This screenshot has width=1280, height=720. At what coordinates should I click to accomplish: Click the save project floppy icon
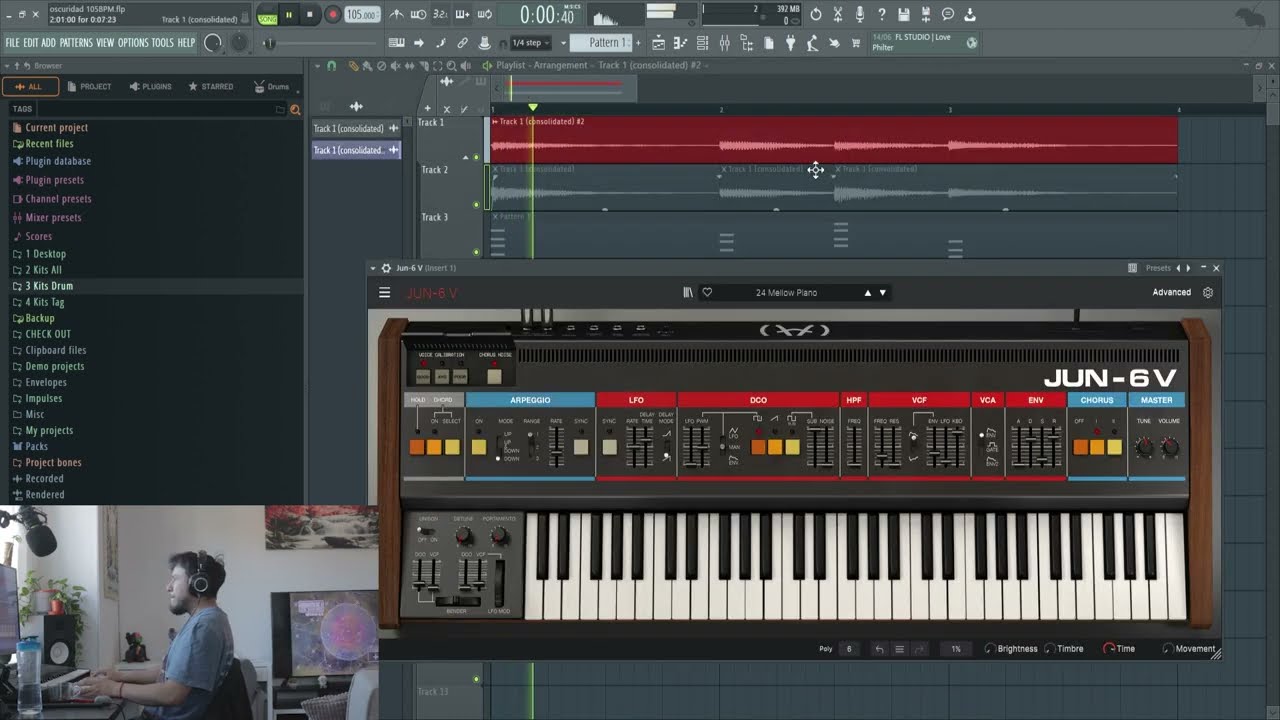[x=904, y=15]
